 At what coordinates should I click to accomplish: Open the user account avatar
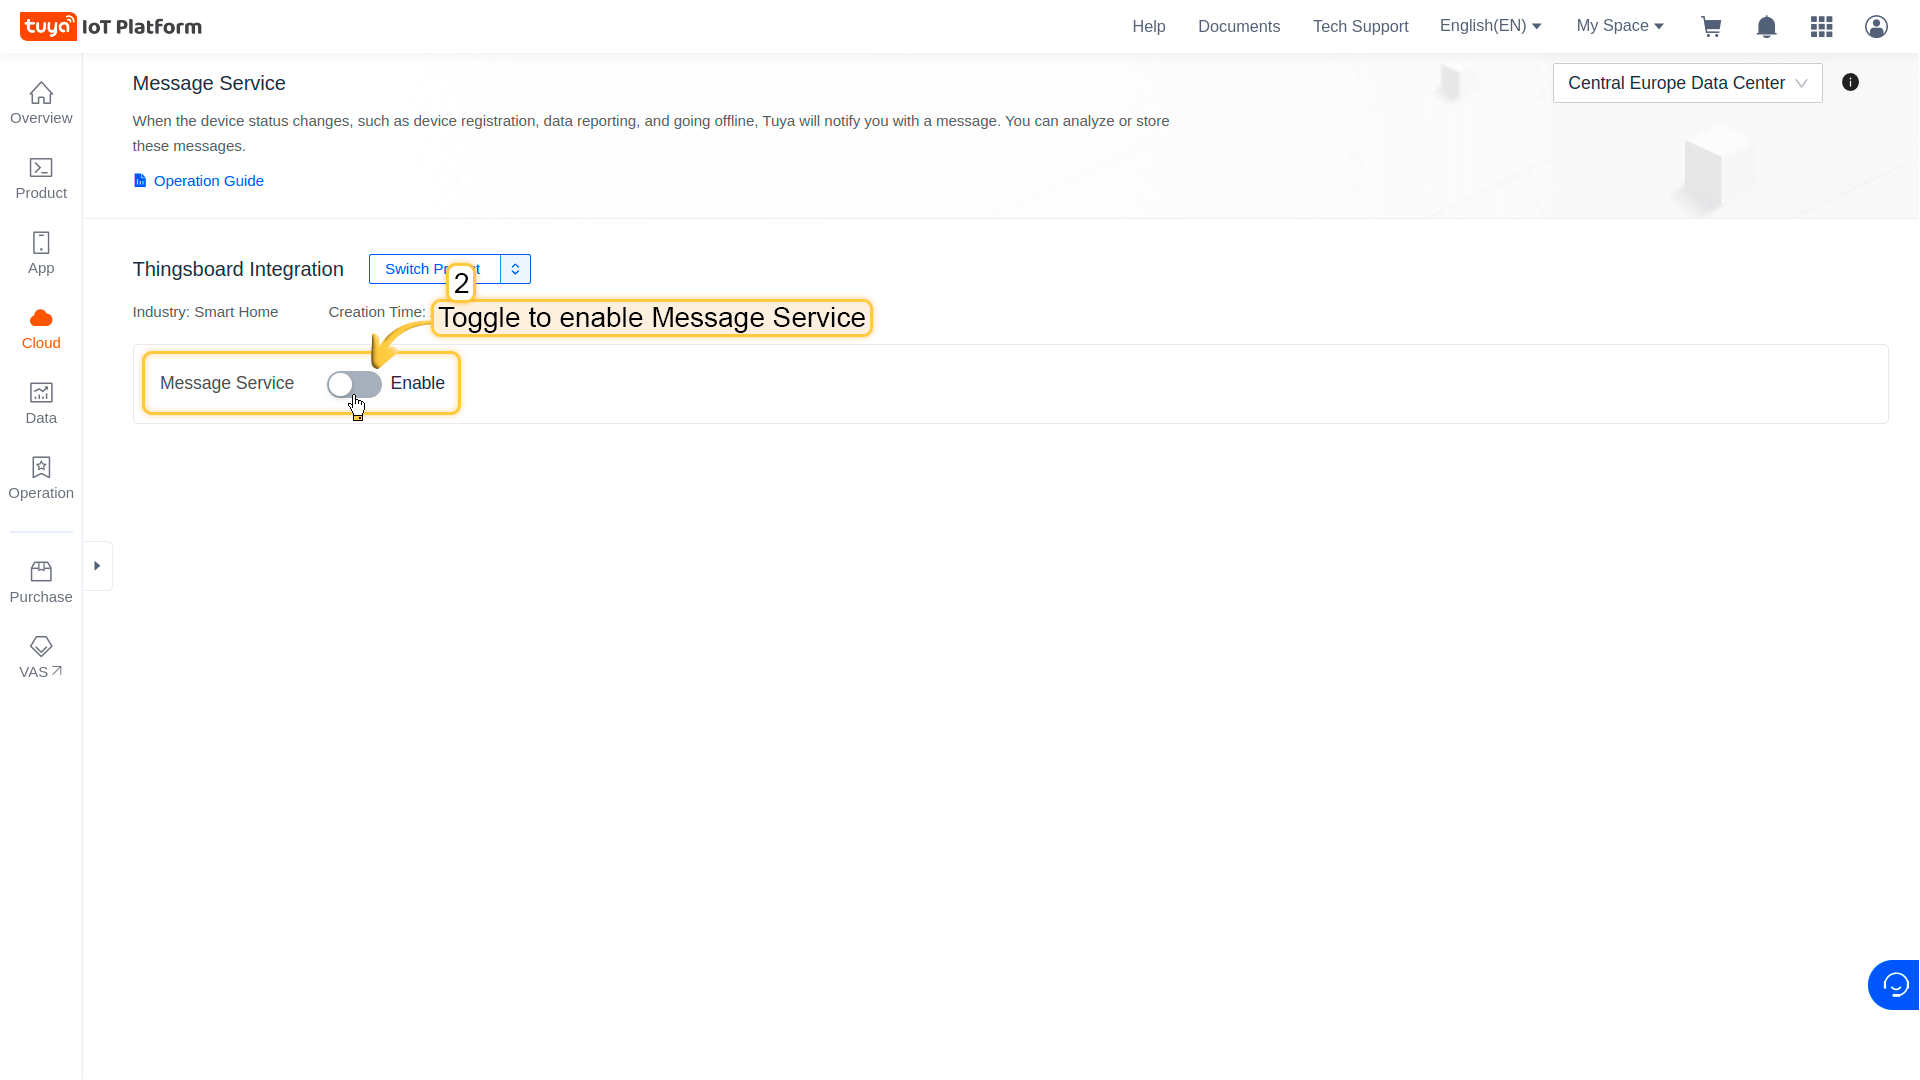coord(1876,27)
